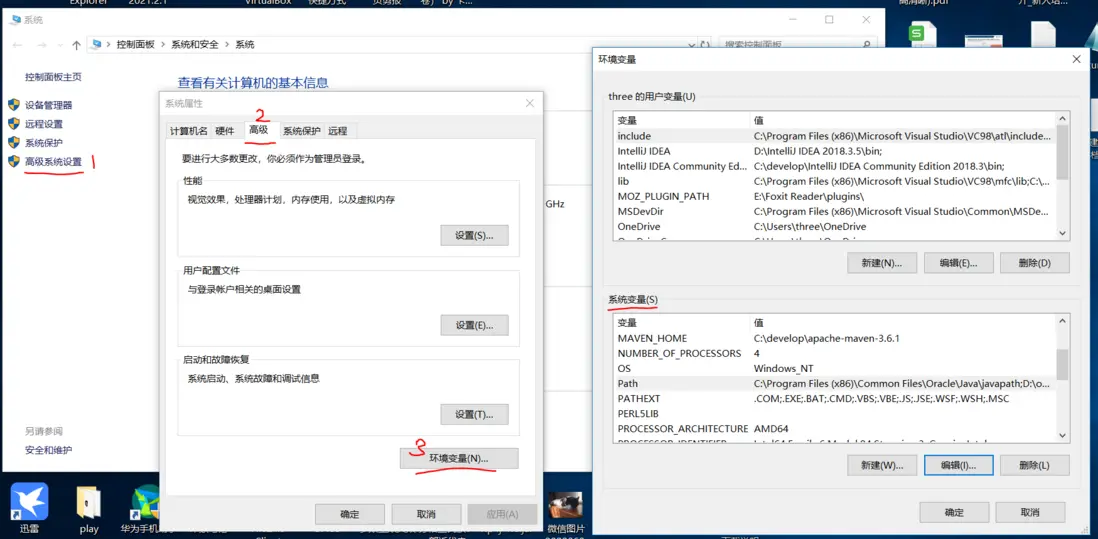Expand chevron after 控制面板 breadcrumb
The width and height of the screenshot is (1098, 539).
163,44
